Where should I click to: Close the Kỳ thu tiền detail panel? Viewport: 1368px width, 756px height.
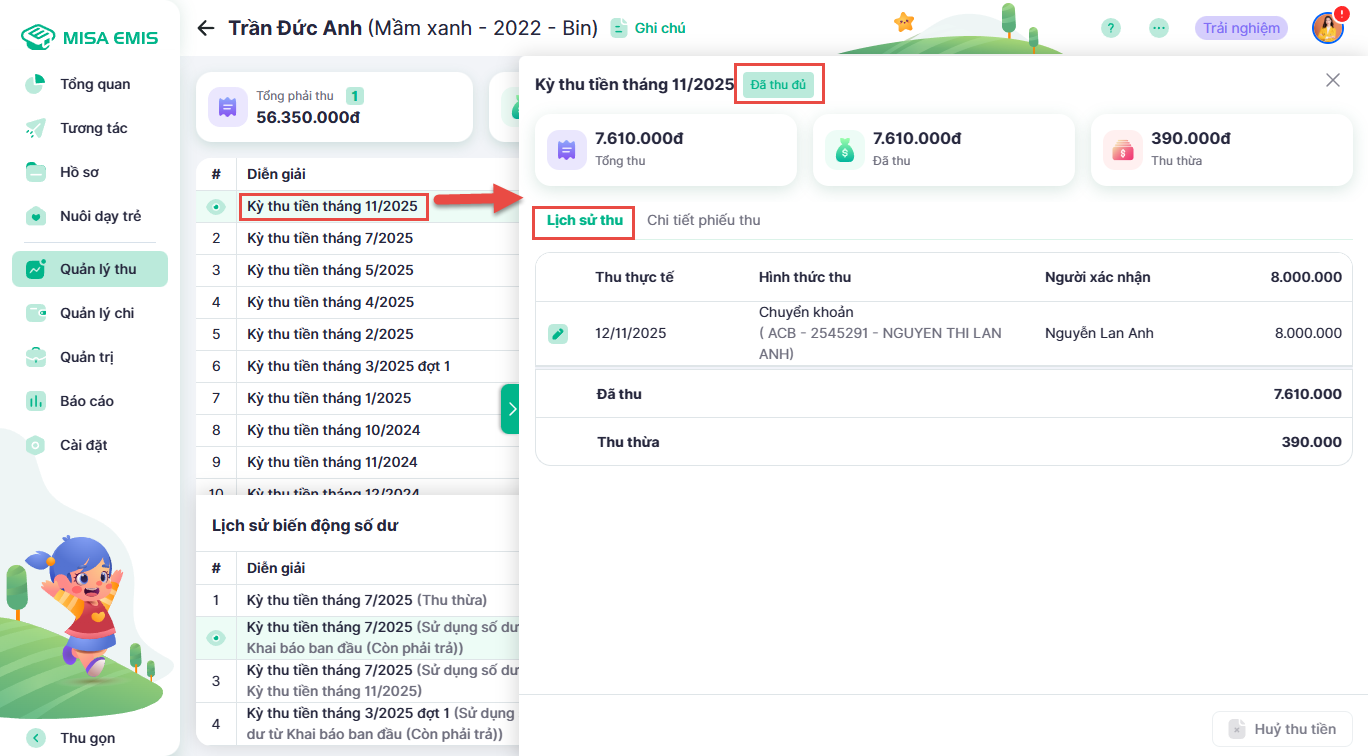coord(1332,80)
